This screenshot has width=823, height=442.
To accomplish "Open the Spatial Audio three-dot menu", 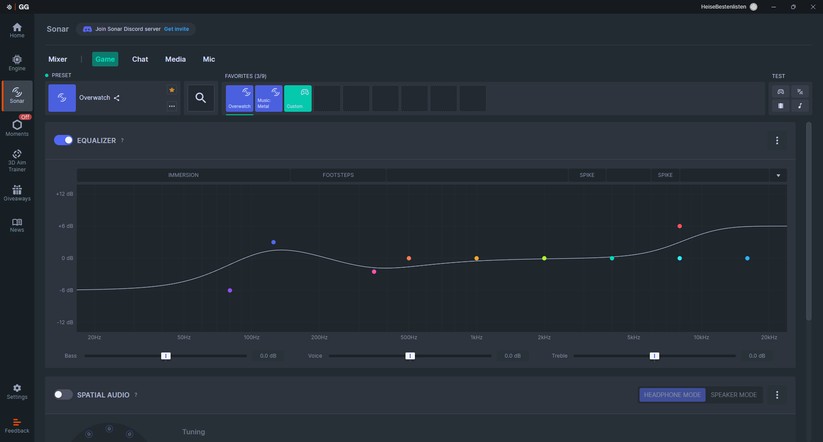I will [x=777, y=395].
